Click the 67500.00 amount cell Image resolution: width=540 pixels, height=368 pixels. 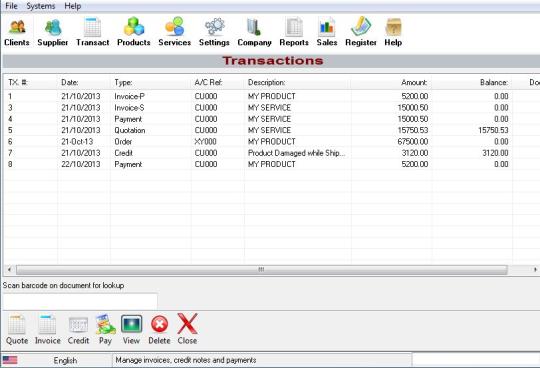click(413, 142)
